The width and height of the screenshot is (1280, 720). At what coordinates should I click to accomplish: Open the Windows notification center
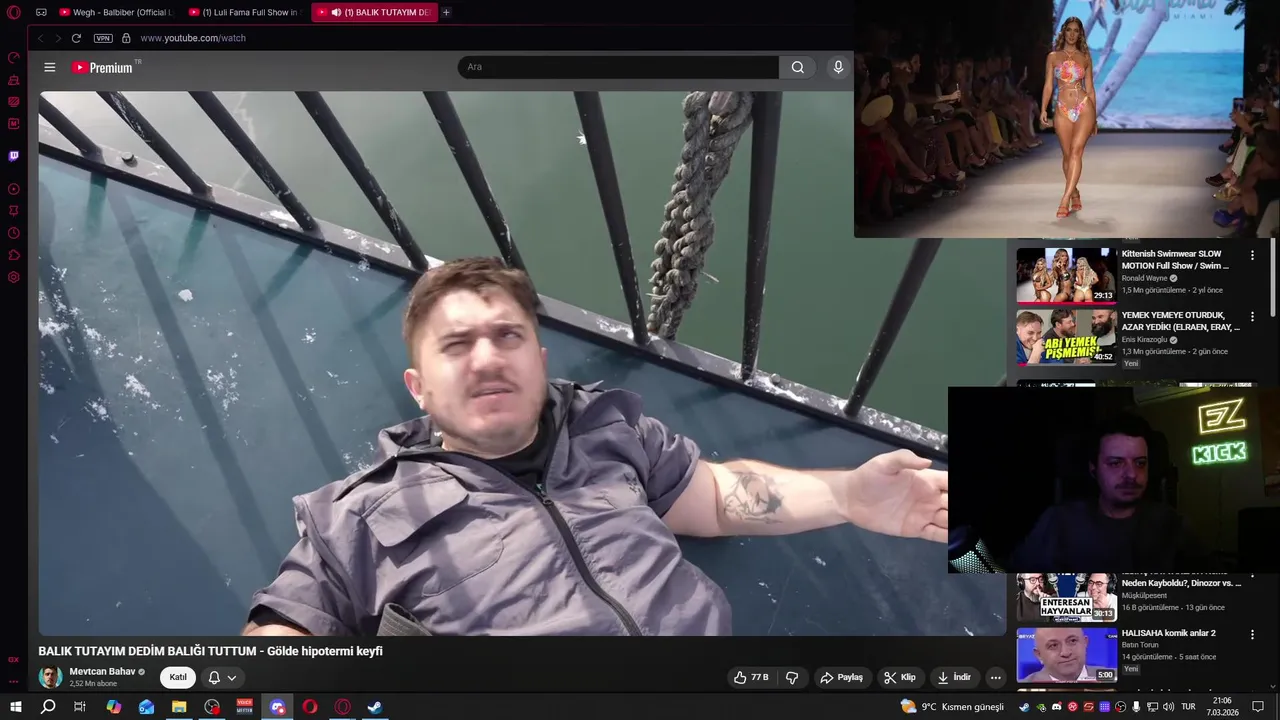coord(1258,707)
